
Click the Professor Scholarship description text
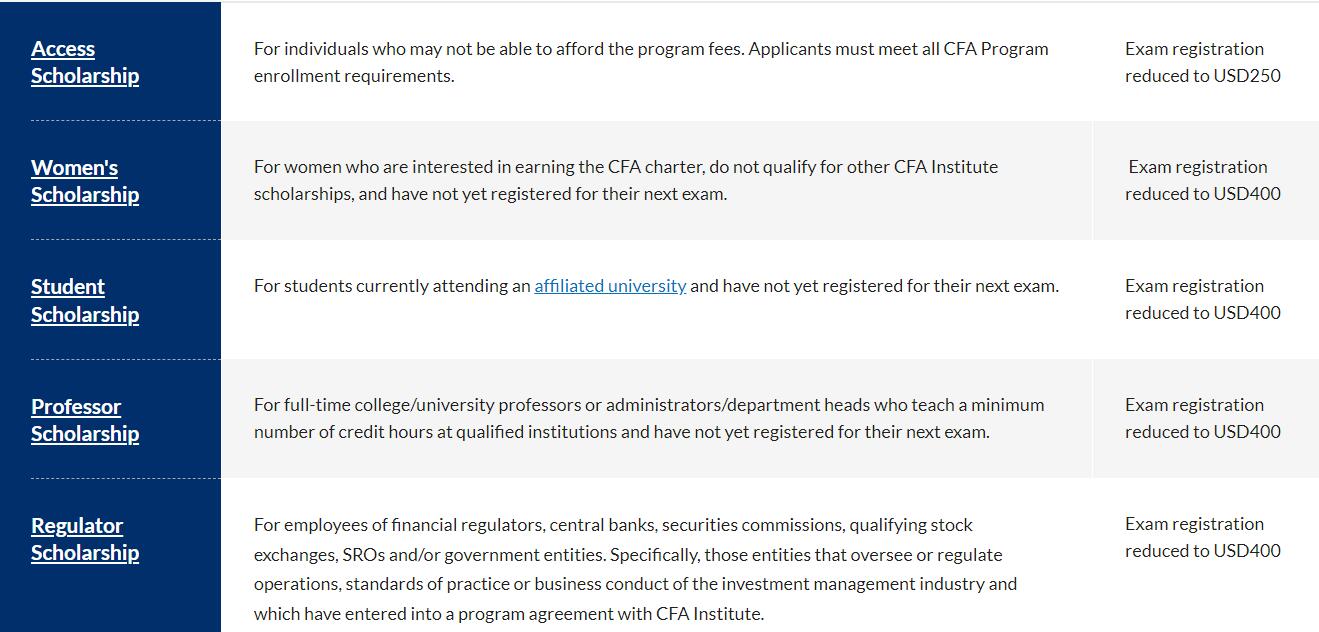648,418
